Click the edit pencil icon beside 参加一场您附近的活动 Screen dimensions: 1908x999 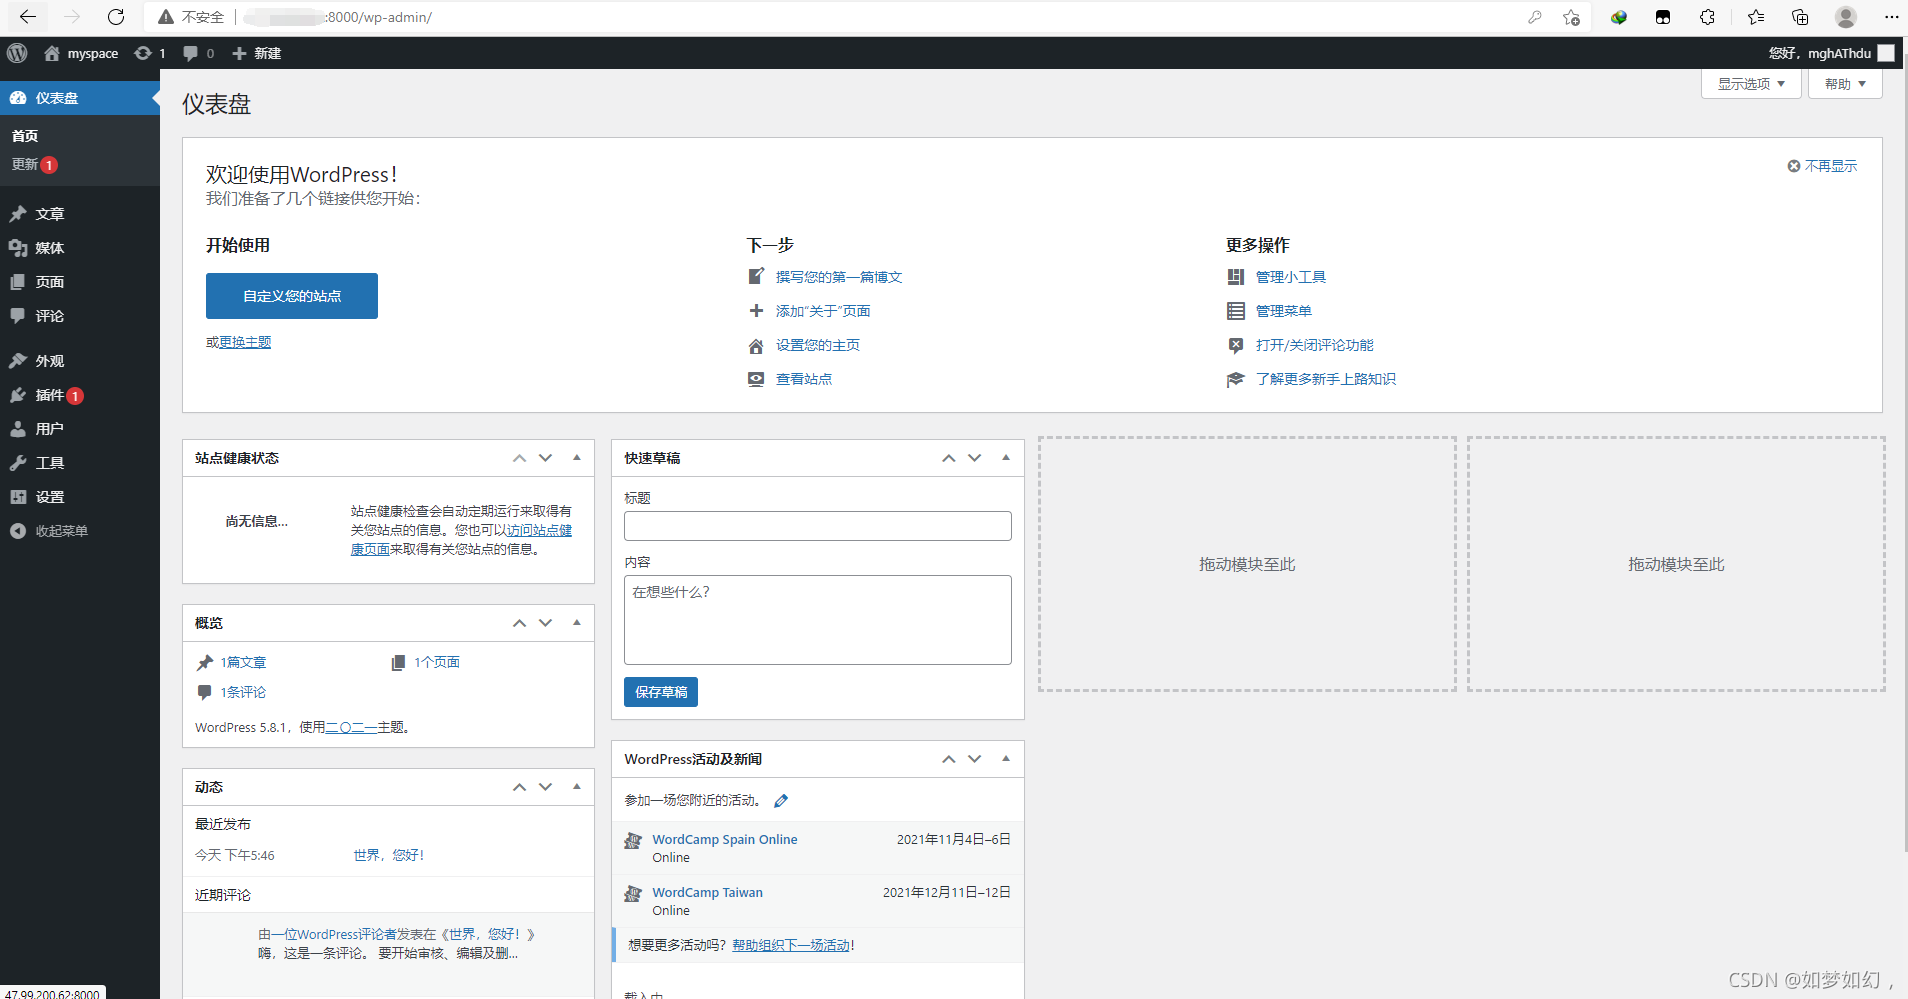click(x=781, y=800)
